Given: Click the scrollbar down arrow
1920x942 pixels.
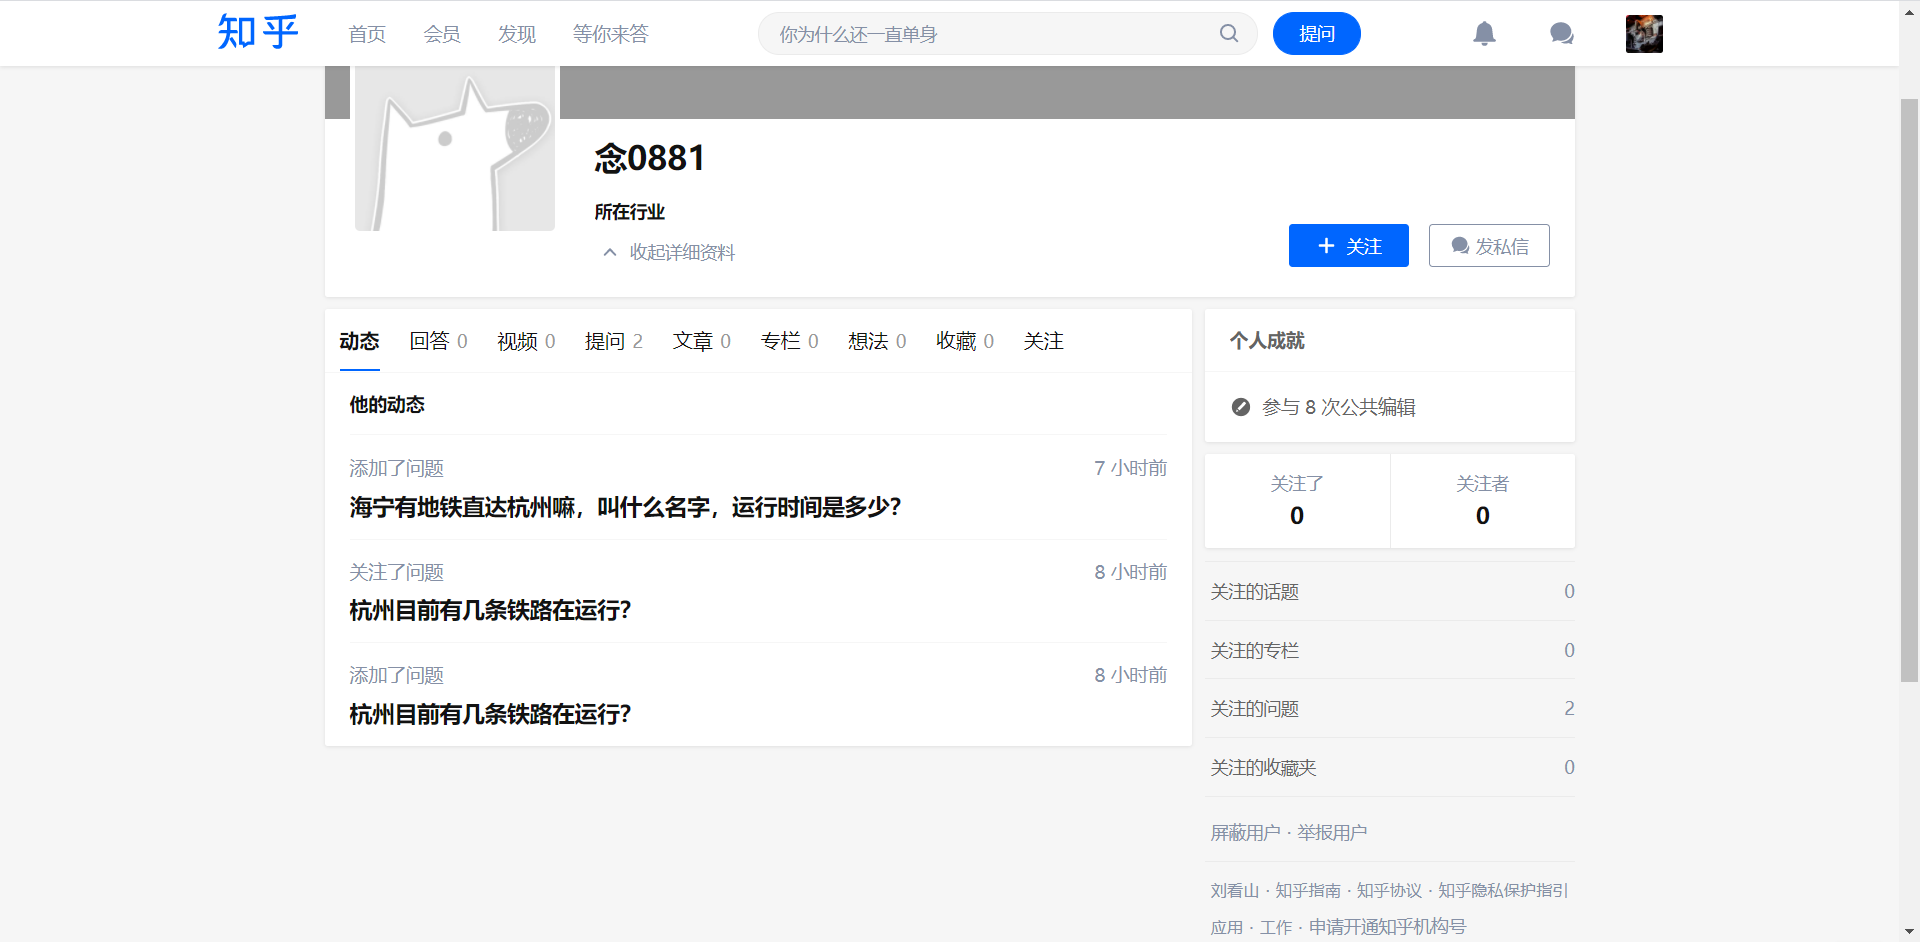Looking at the screenshot, I should click(1909, 932).
